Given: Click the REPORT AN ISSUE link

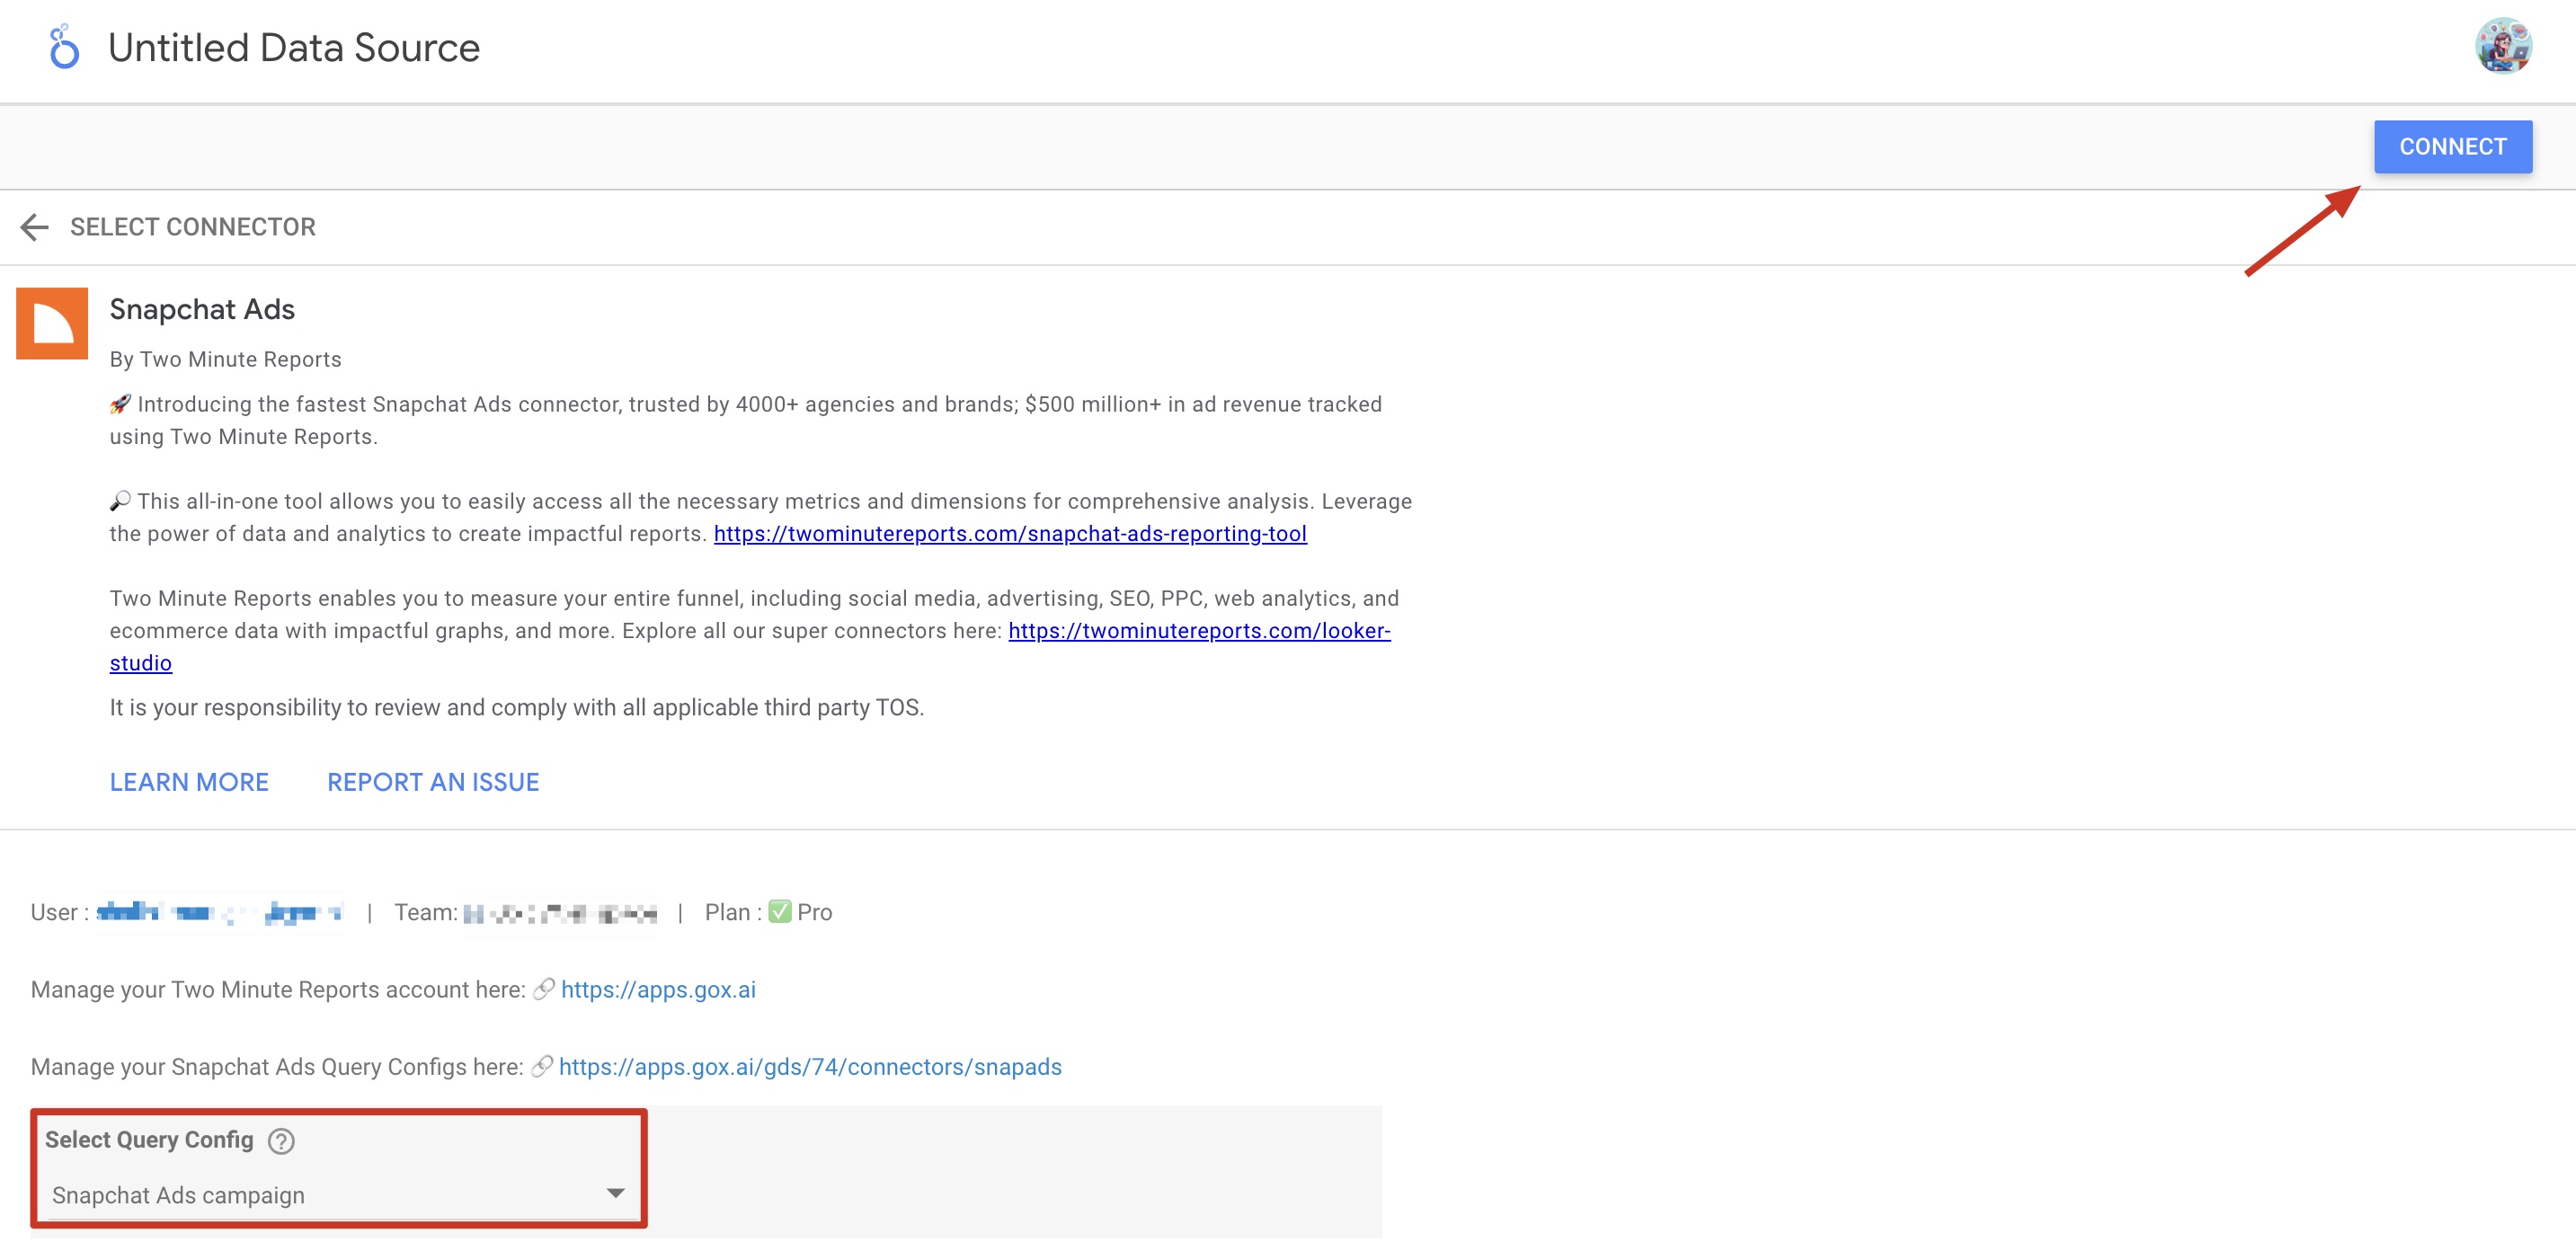Looking at the screenshot, I should (x=433, y=782).
